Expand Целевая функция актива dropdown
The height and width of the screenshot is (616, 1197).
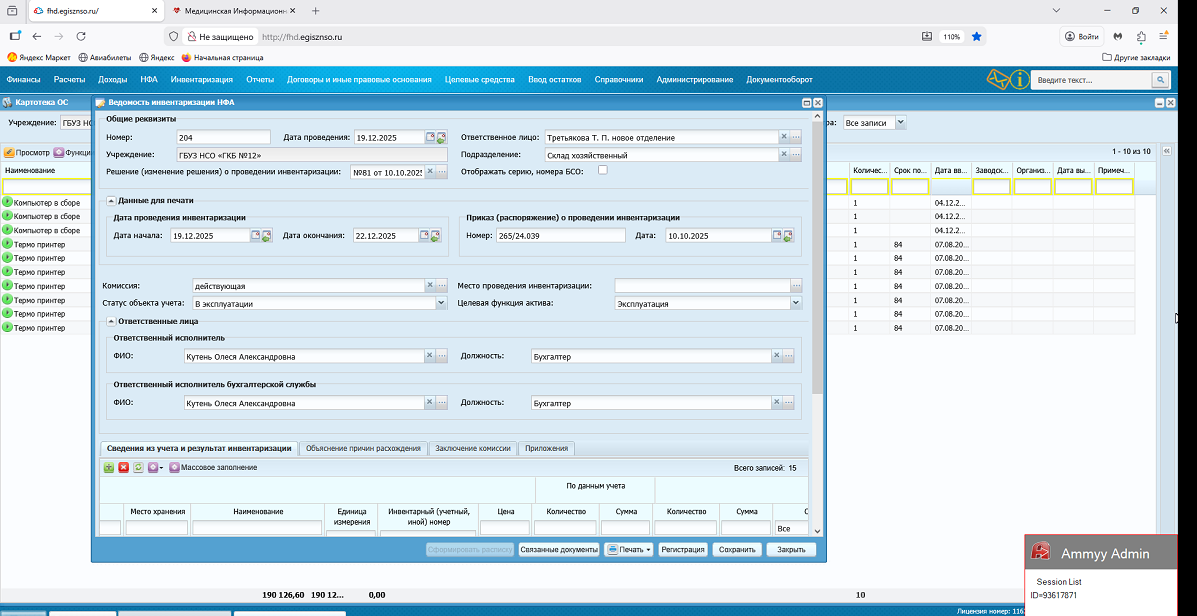pyautogui.click(x=796, y=303)
